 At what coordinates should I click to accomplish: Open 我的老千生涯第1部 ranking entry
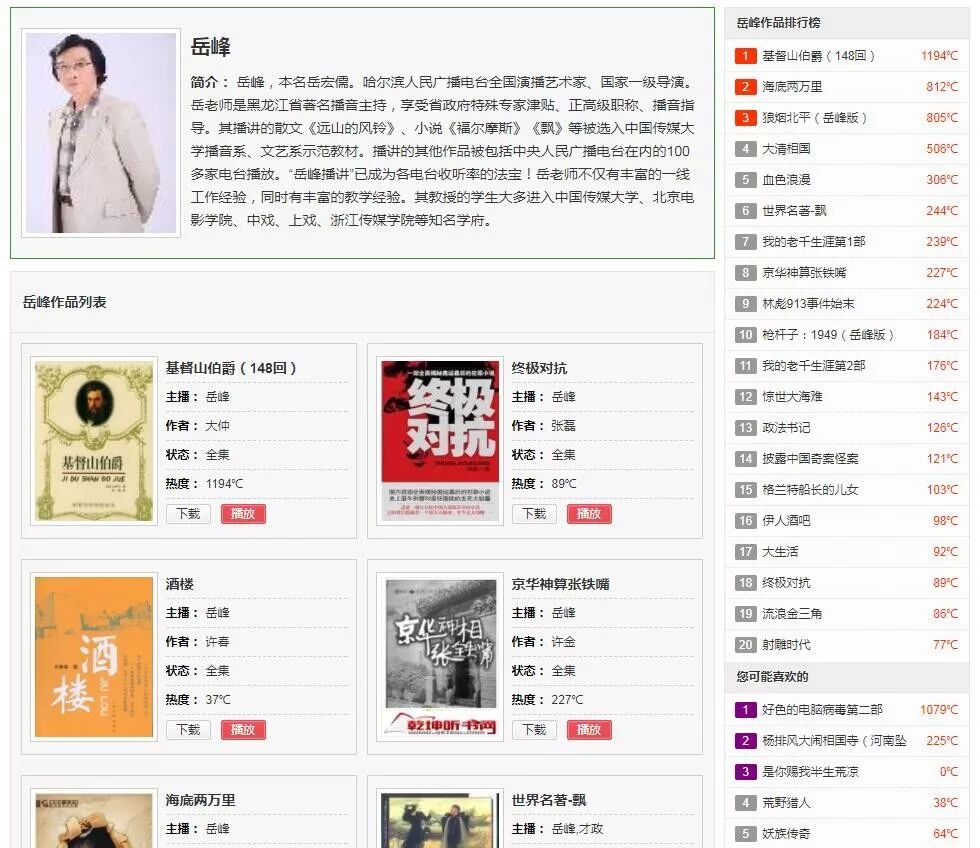(813, 242)
